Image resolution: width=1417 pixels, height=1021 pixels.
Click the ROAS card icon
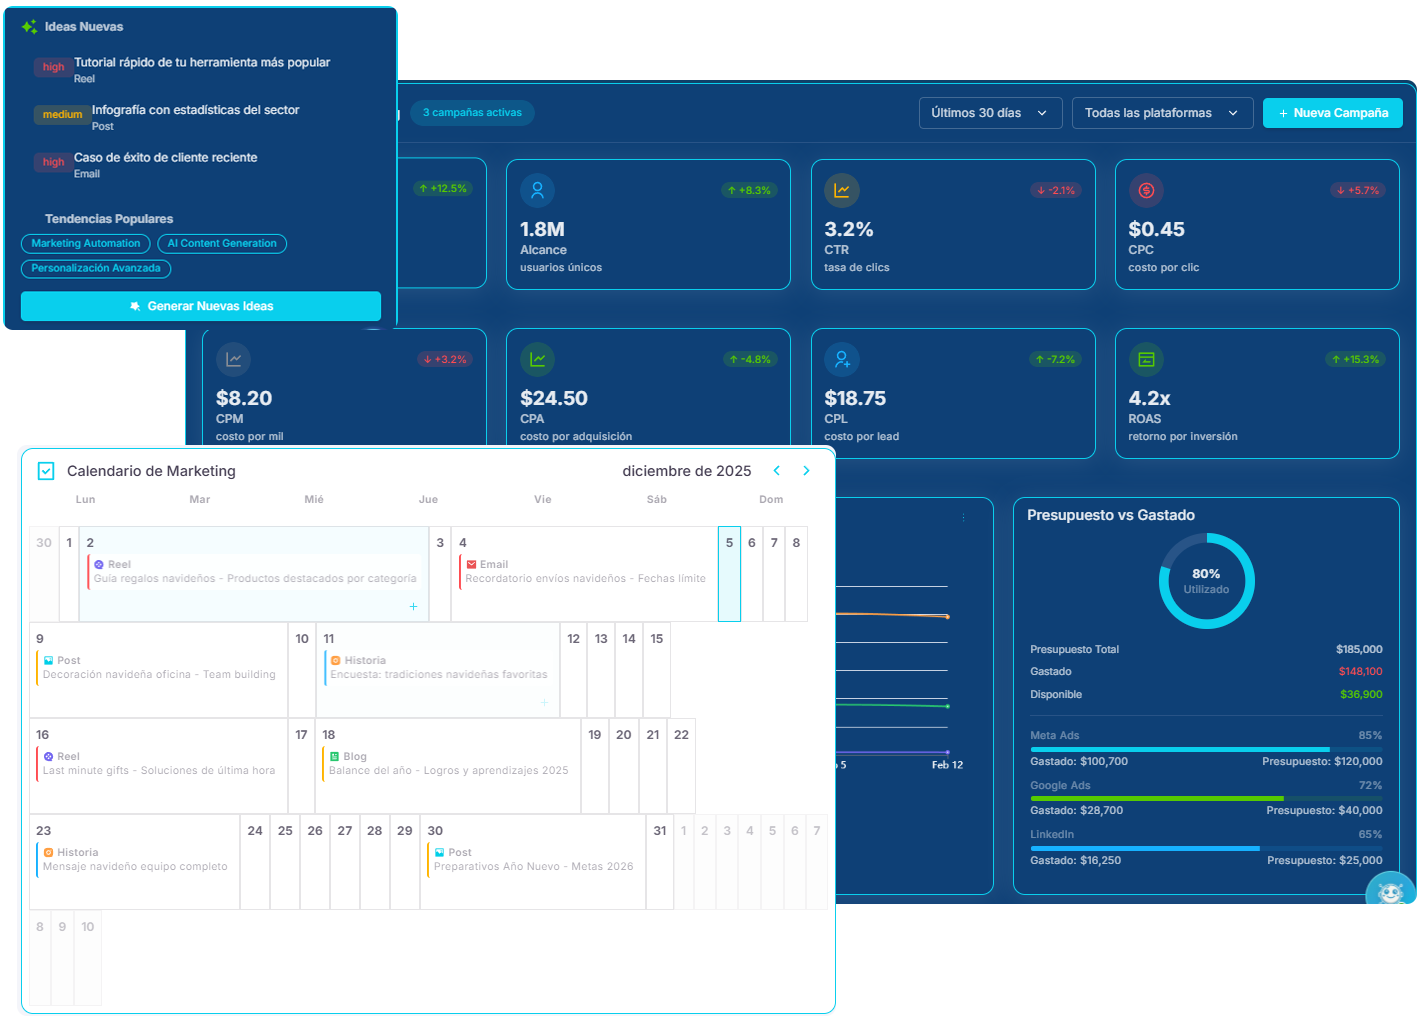click(1146, 359)
